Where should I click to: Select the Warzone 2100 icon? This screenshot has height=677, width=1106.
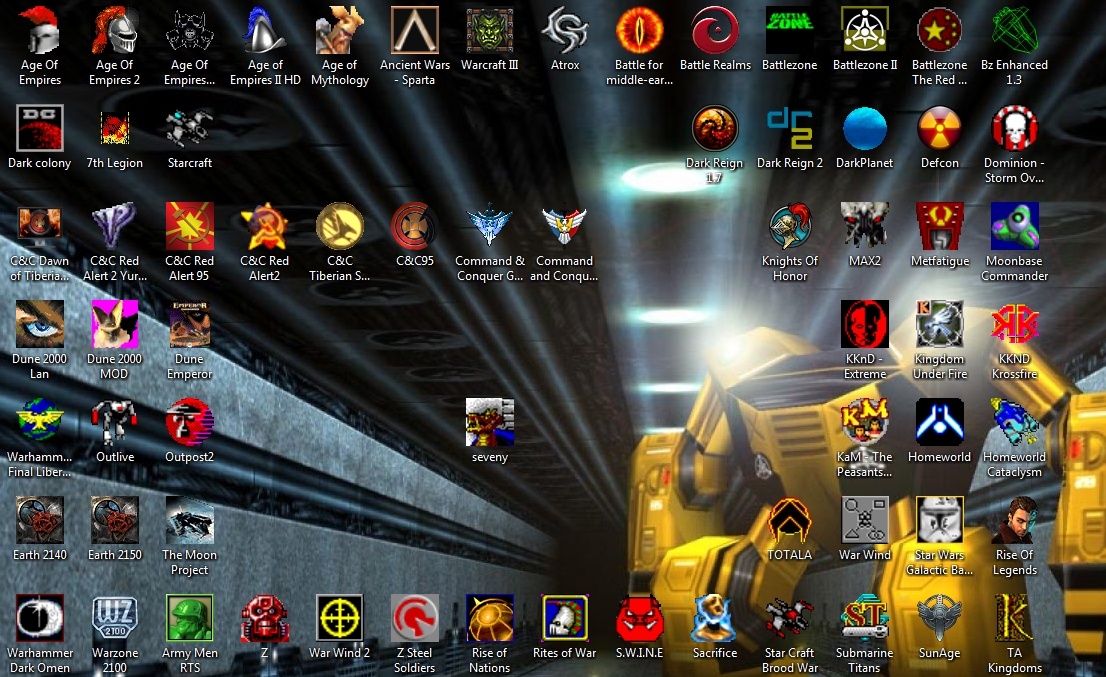tap(114, 618)
